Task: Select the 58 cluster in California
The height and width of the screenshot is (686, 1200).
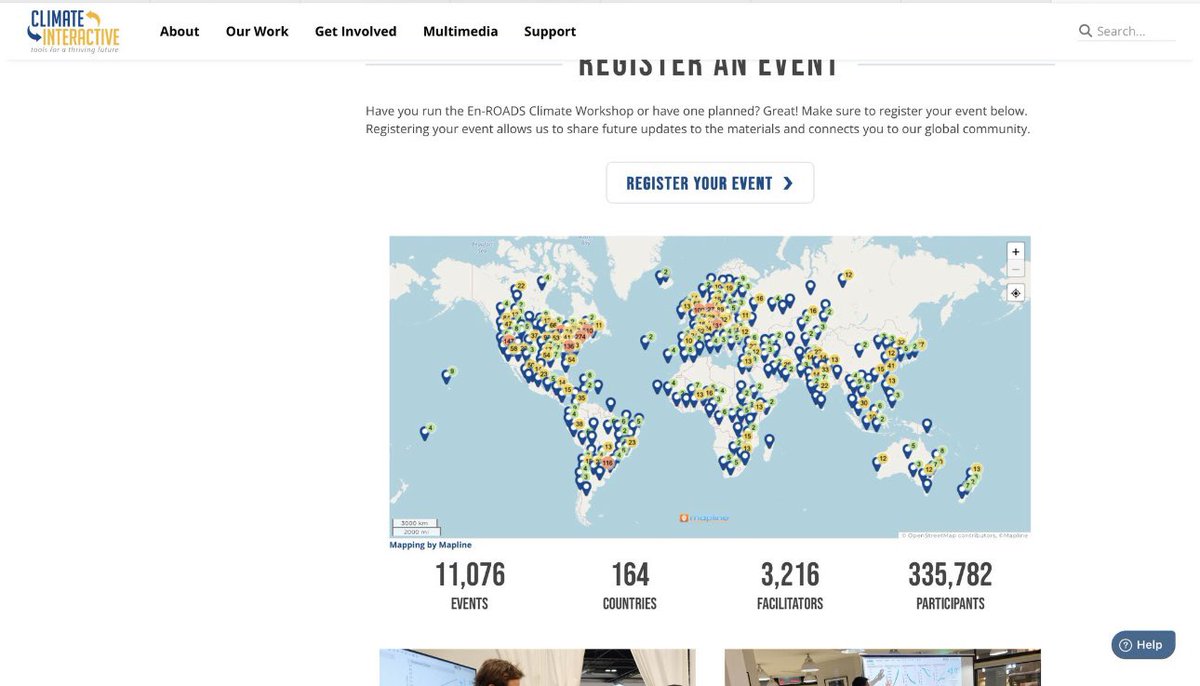Action: click(x=513, y=348)
